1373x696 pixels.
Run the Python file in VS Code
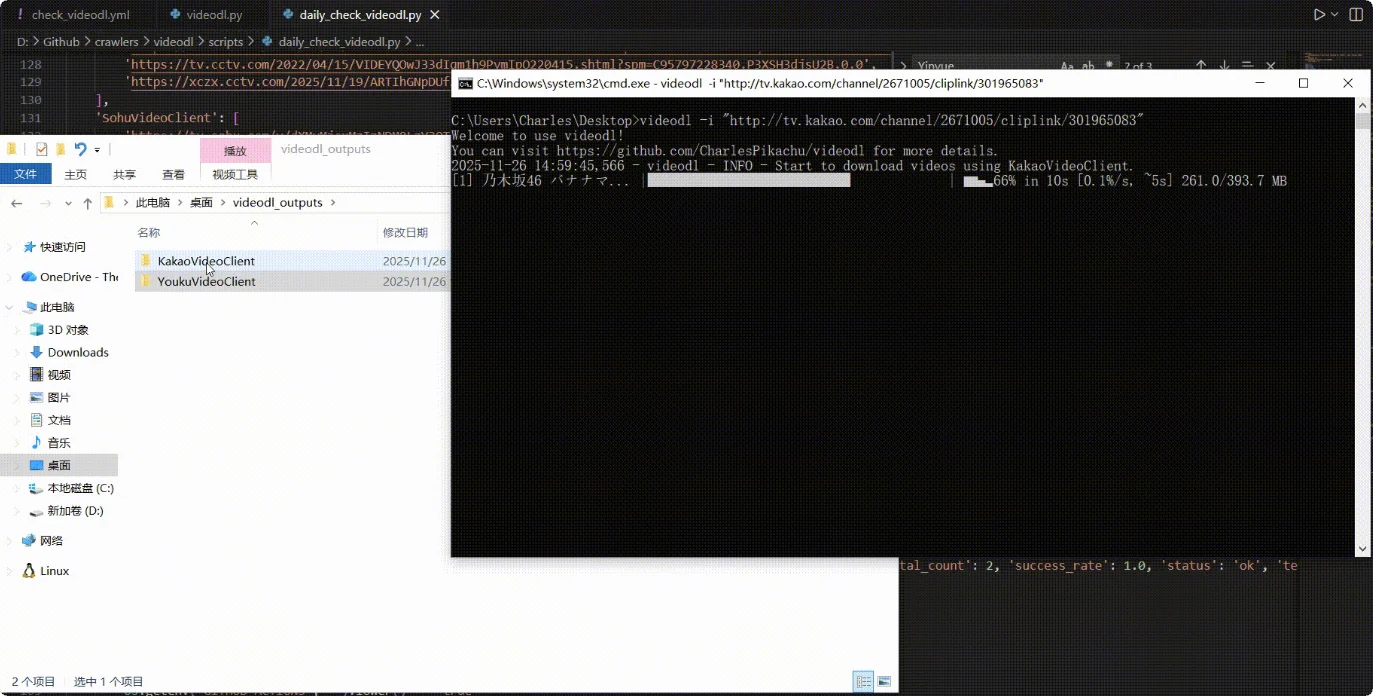(1319, 15)
